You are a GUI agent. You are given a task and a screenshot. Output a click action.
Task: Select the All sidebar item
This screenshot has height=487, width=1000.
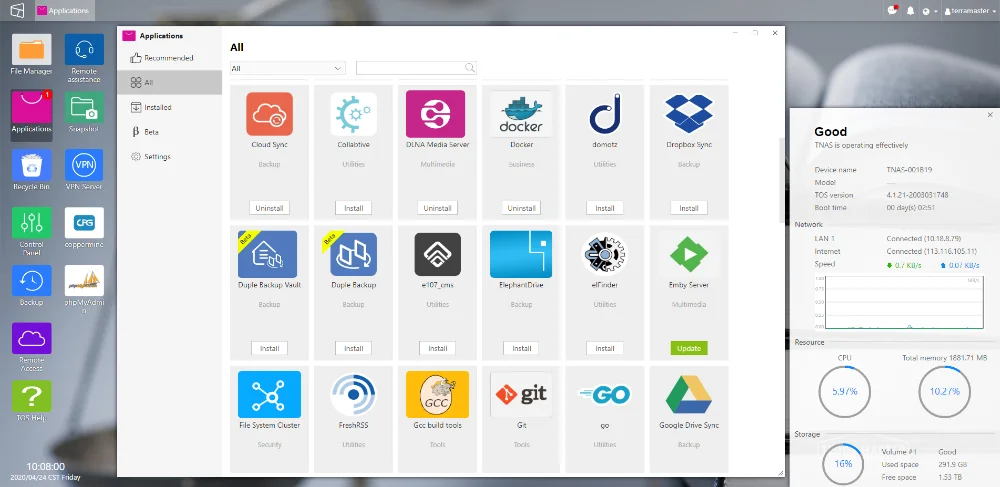[170, 83]
